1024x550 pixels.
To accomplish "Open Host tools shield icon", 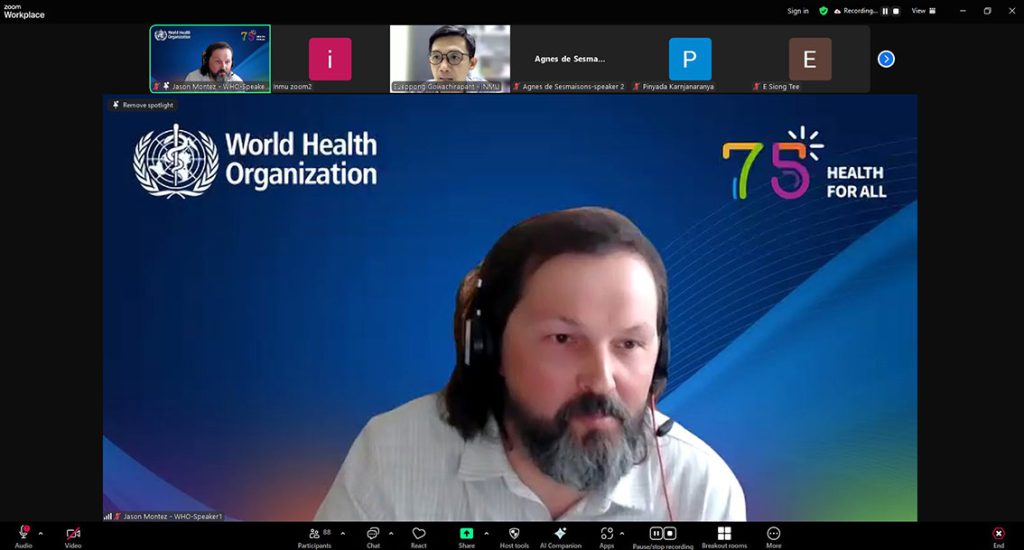I will (515, 535).
